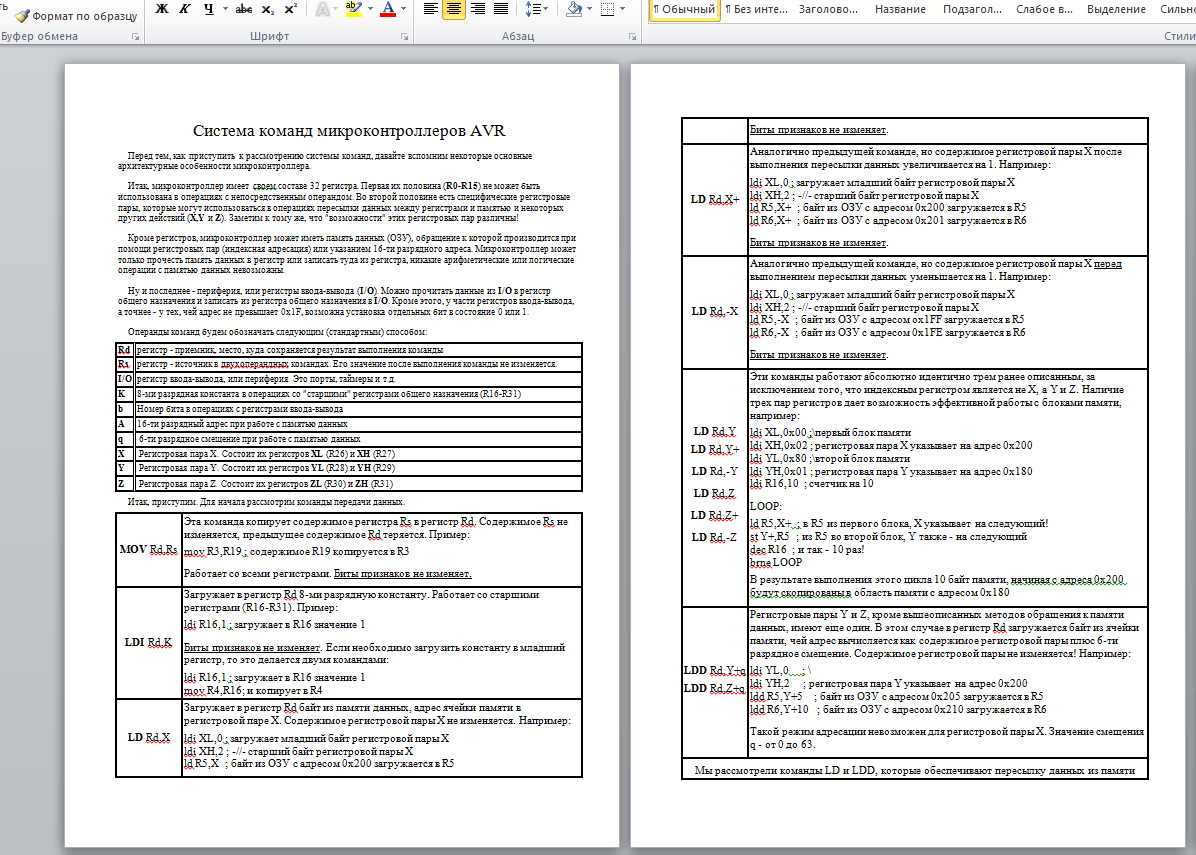The height and width of the screenshot is (855, 1196).
Task: Click the 'LD Rd,Z+' table cell
Action: coord(715,515)
